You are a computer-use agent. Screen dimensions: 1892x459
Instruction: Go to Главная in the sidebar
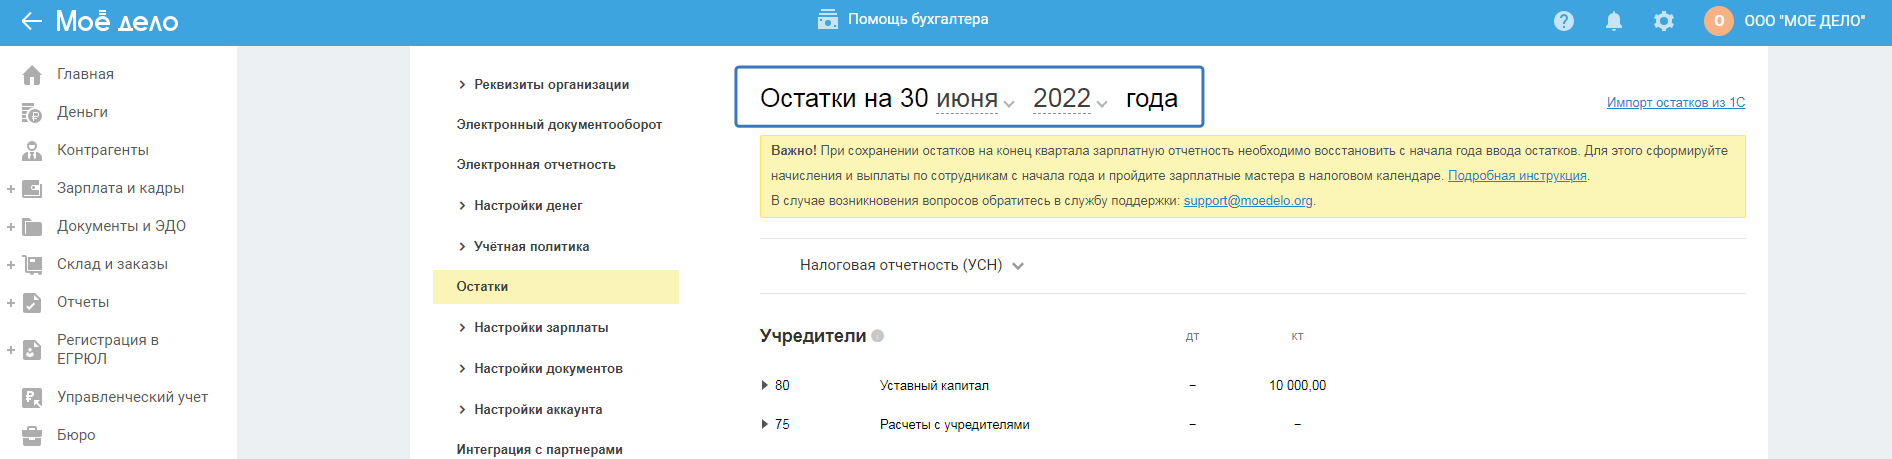[x=85, y=74]
